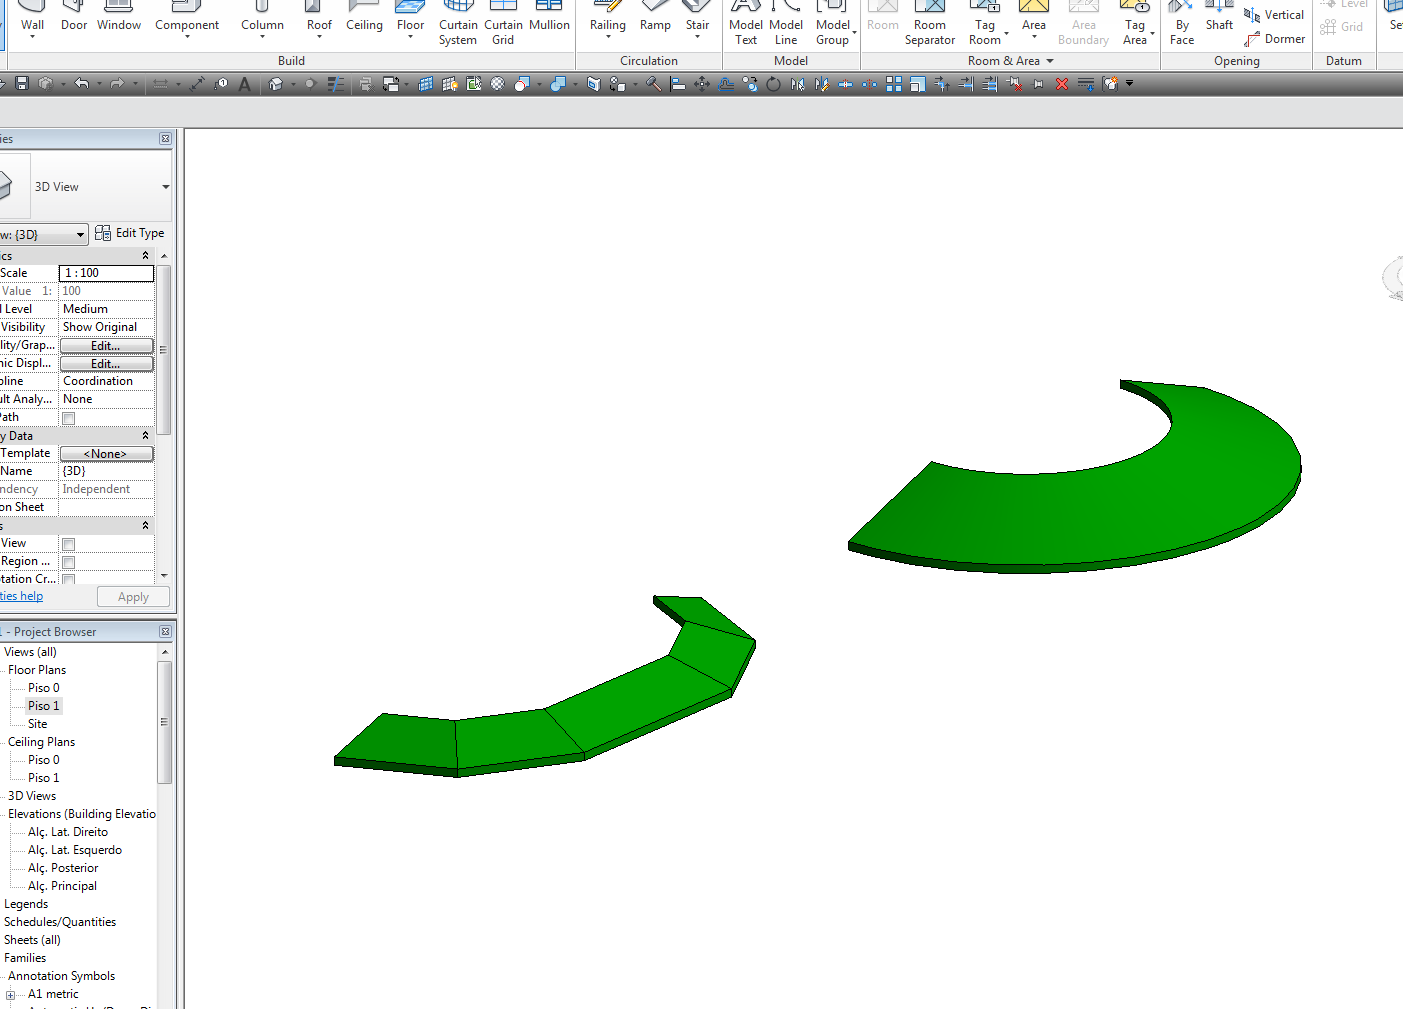Open the Properties help link

pyautogui.click(x=21, y=596)
